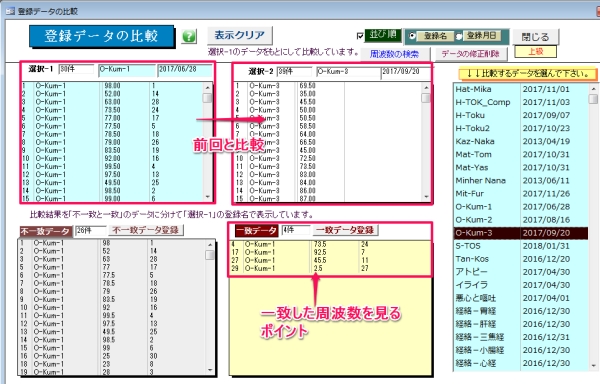This screenshot has width=600, height=384.
Task: Select H-TOK_Comp in the data list
Action: (520, 102)
